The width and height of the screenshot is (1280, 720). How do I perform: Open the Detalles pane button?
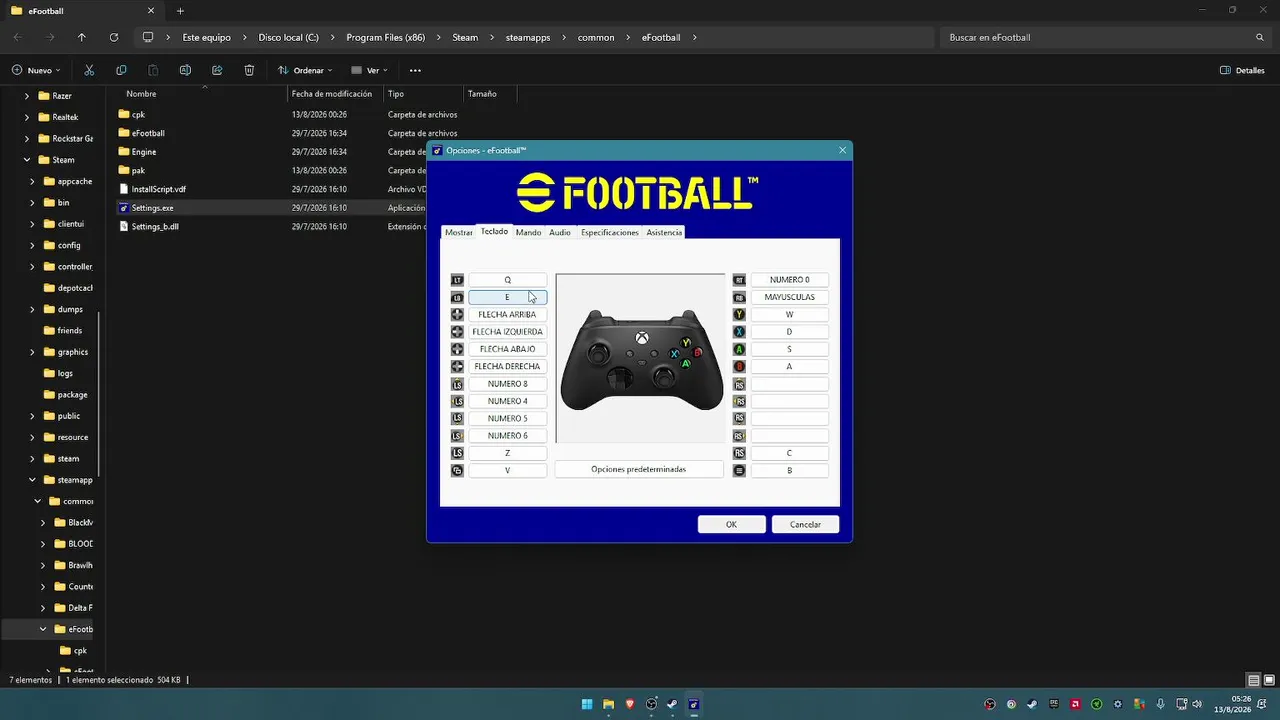[1243, 70]
